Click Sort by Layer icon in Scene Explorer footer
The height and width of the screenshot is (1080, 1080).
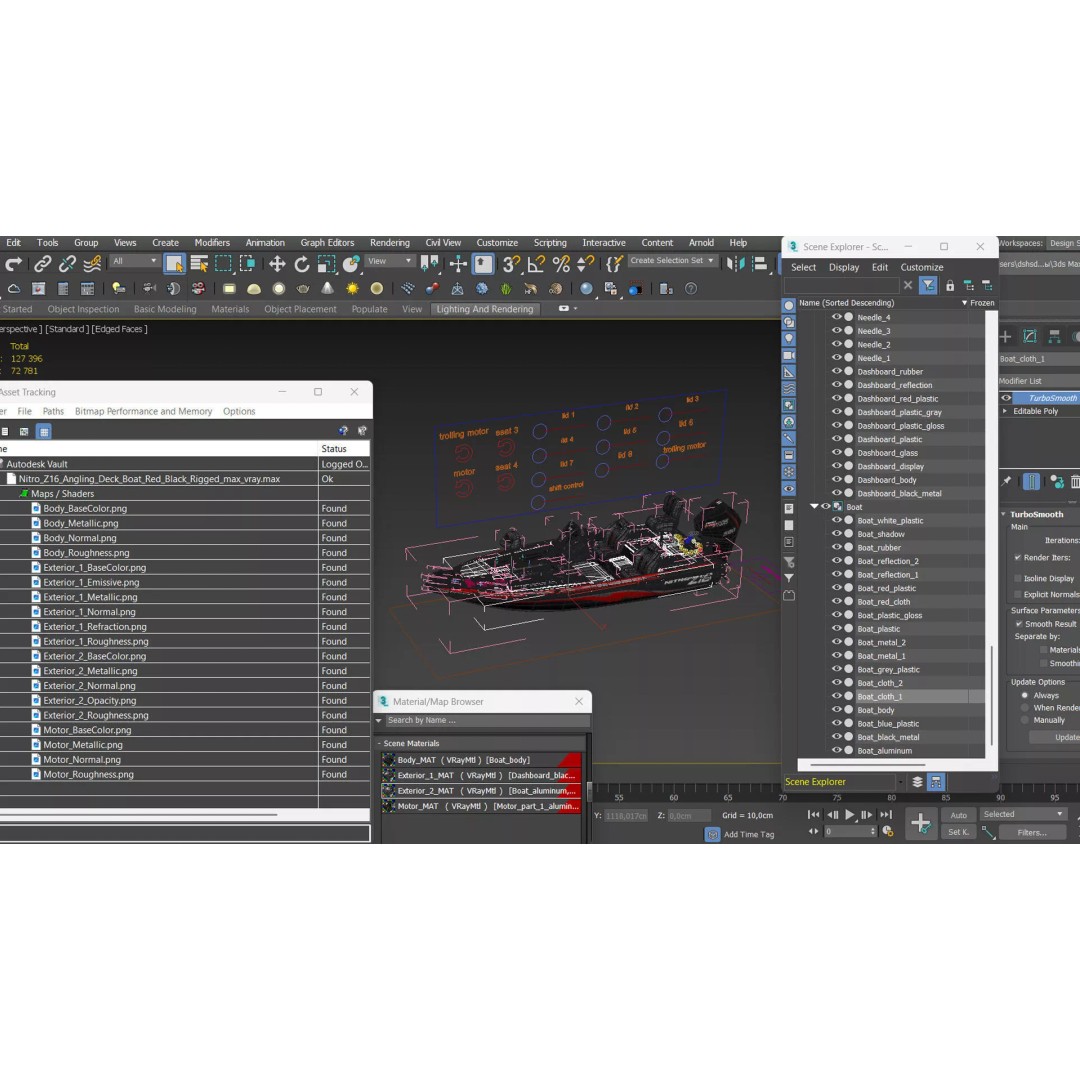pyautogui.click(x=917, y=782)
